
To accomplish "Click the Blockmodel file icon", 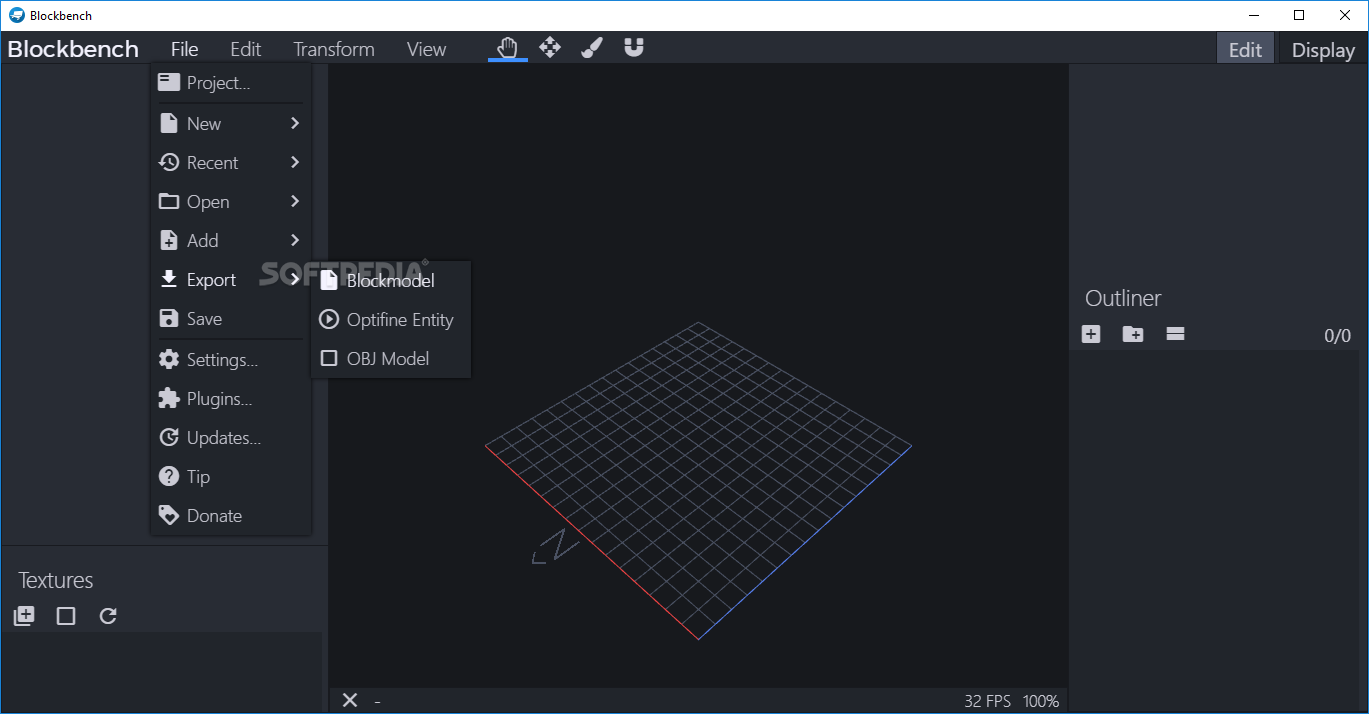I will pyautogui.click(x=329, y=280).
